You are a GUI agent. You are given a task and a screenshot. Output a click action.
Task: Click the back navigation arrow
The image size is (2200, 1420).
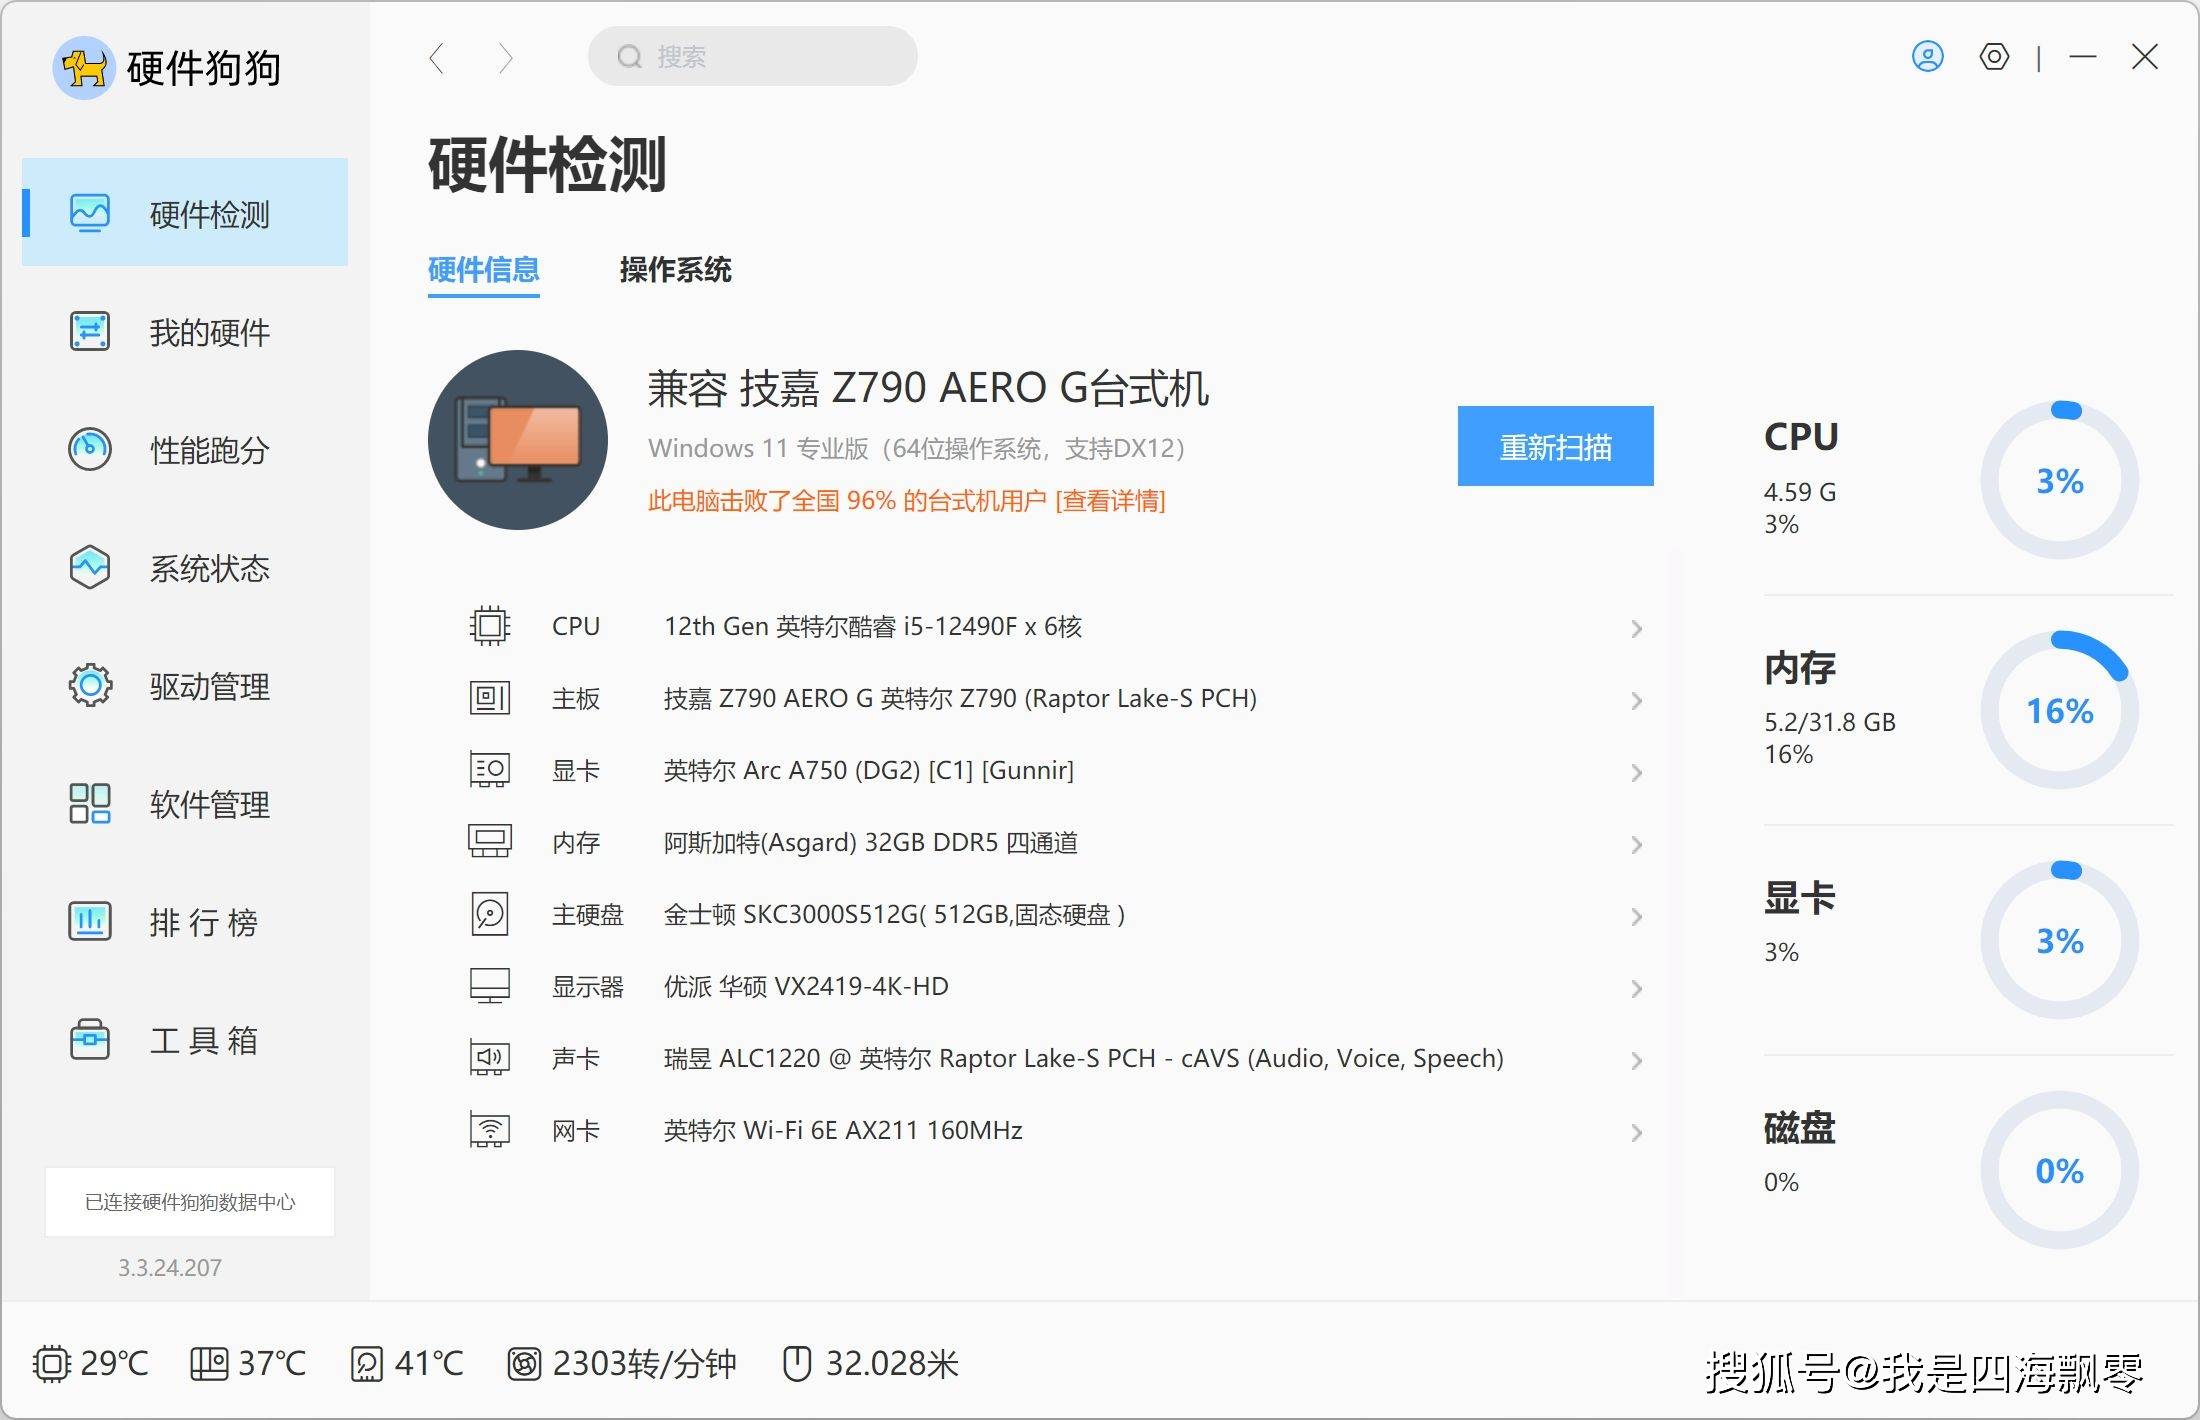[436, 58]
